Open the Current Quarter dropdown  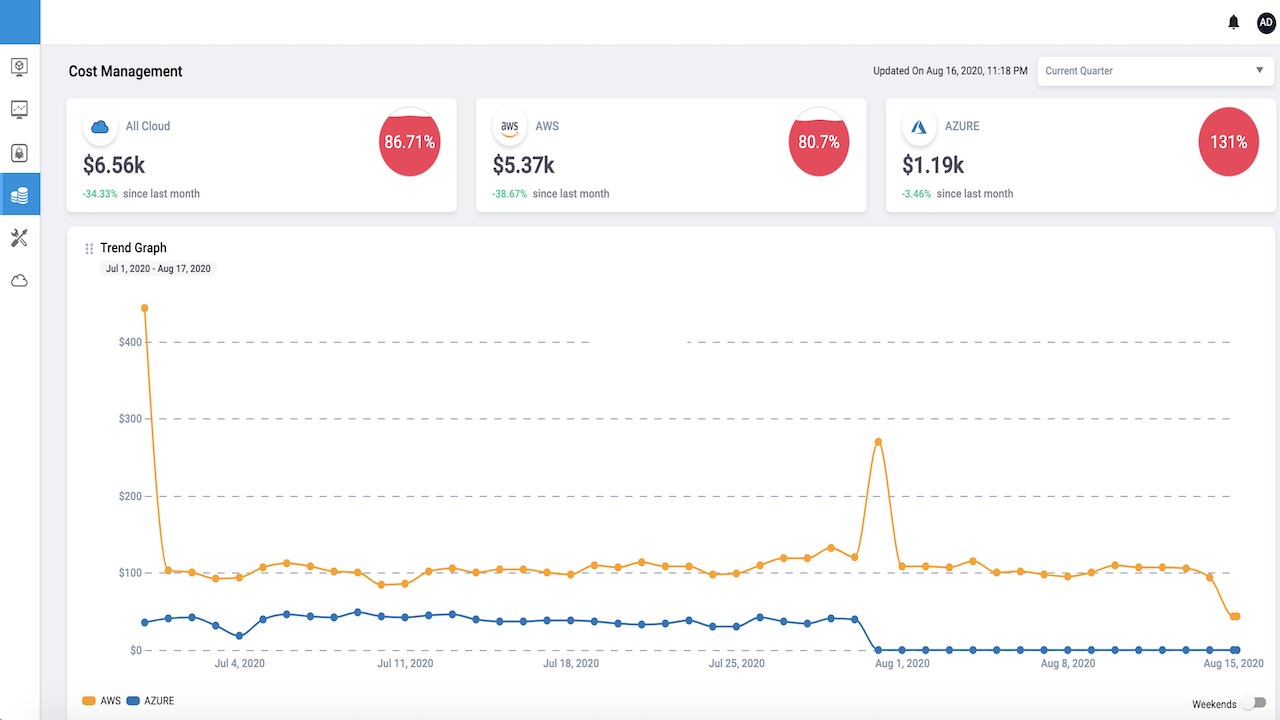(x=1155, y=71)
